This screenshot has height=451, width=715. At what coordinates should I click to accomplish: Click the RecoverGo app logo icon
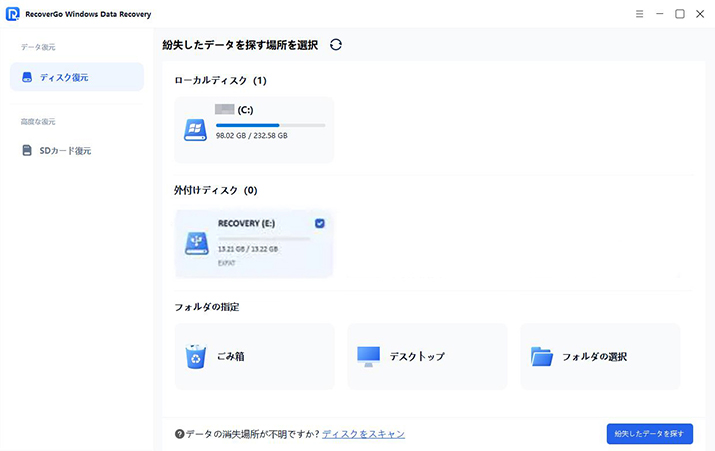point(12,14)
